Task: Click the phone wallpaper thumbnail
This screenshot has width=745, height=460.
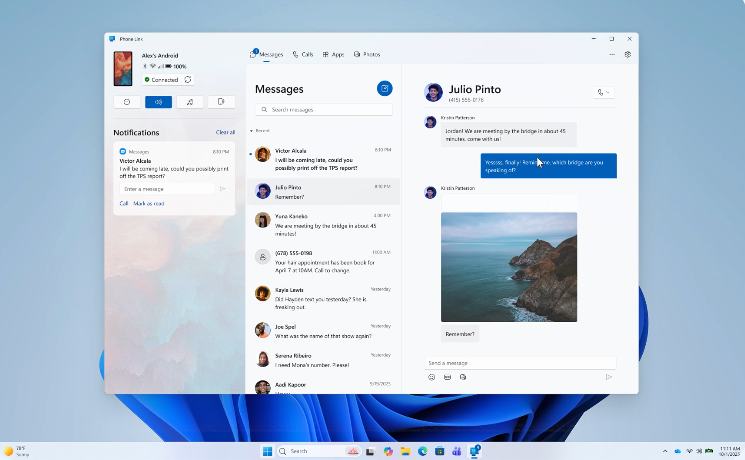Action: pyautogui.click(x=123, y=68)
